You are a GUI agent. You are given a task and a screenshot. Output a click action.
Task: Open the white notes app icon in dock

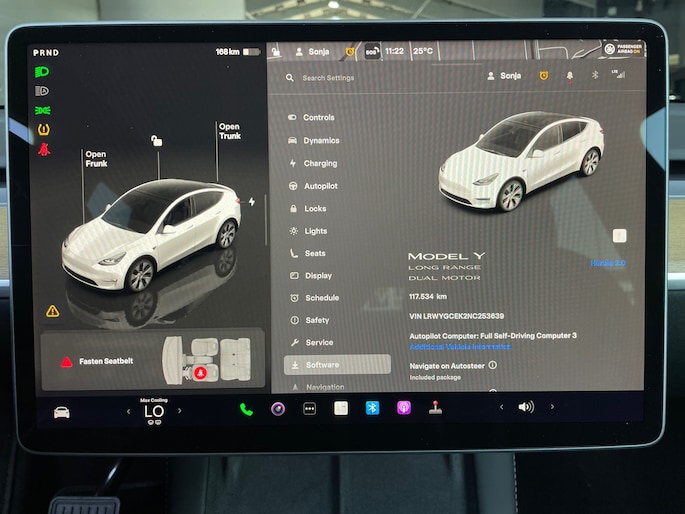pyautogui.click(x=341, y=408)
